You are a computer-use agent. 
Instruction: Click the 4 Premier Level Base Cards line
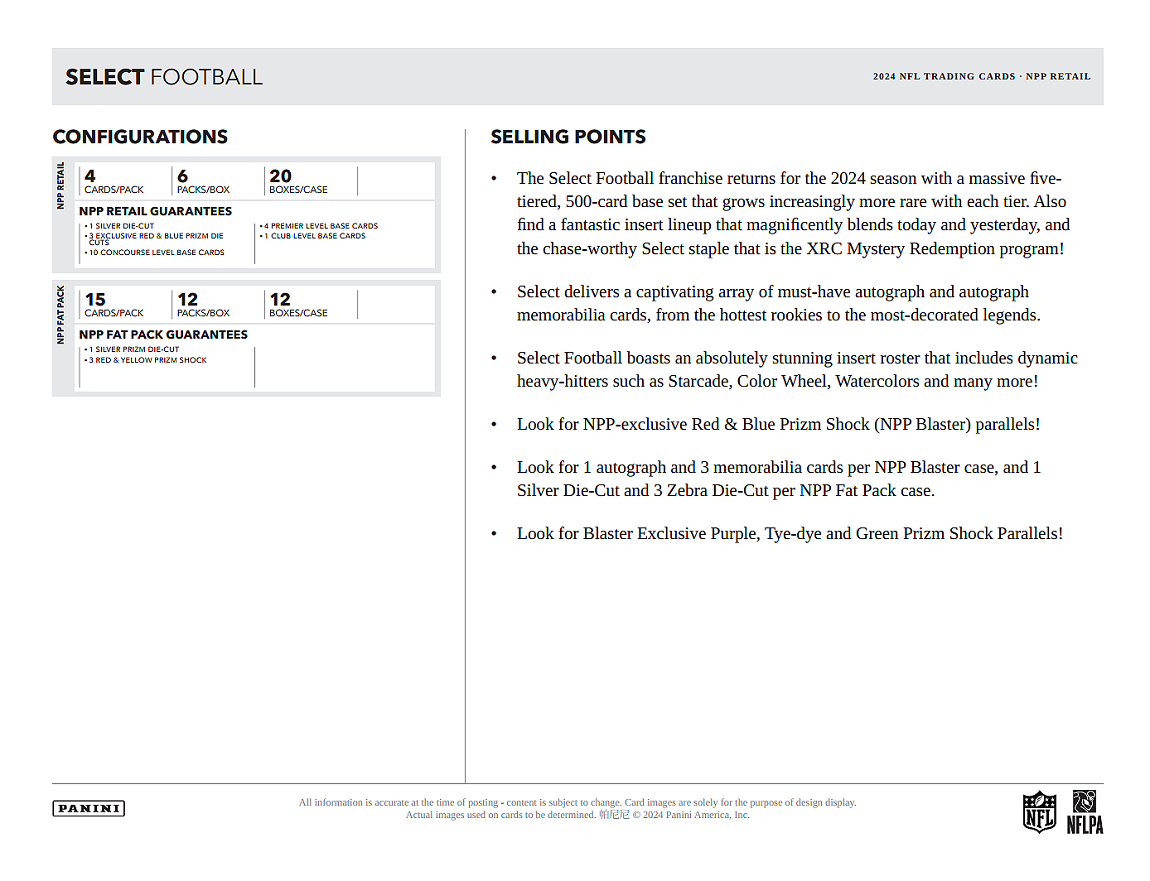coord(319,226)
